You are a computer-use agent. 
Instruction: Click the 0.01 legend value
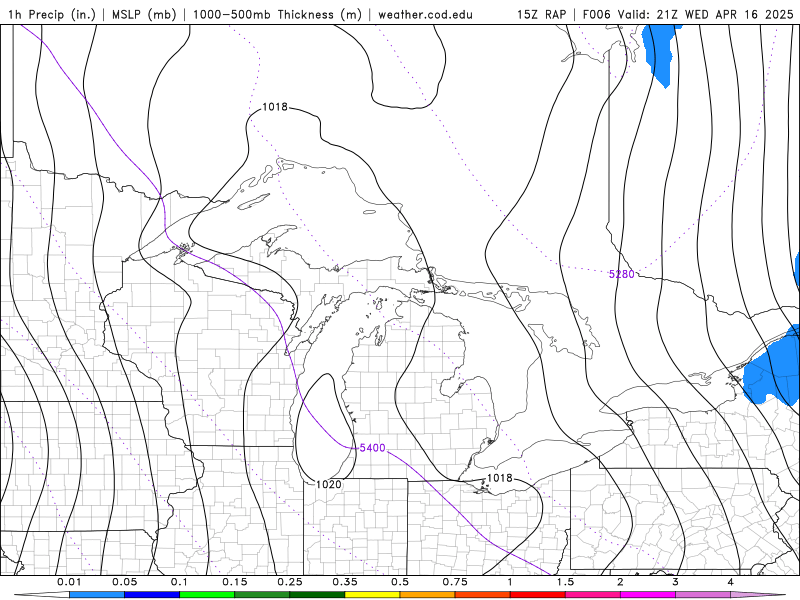click(69, 582)
